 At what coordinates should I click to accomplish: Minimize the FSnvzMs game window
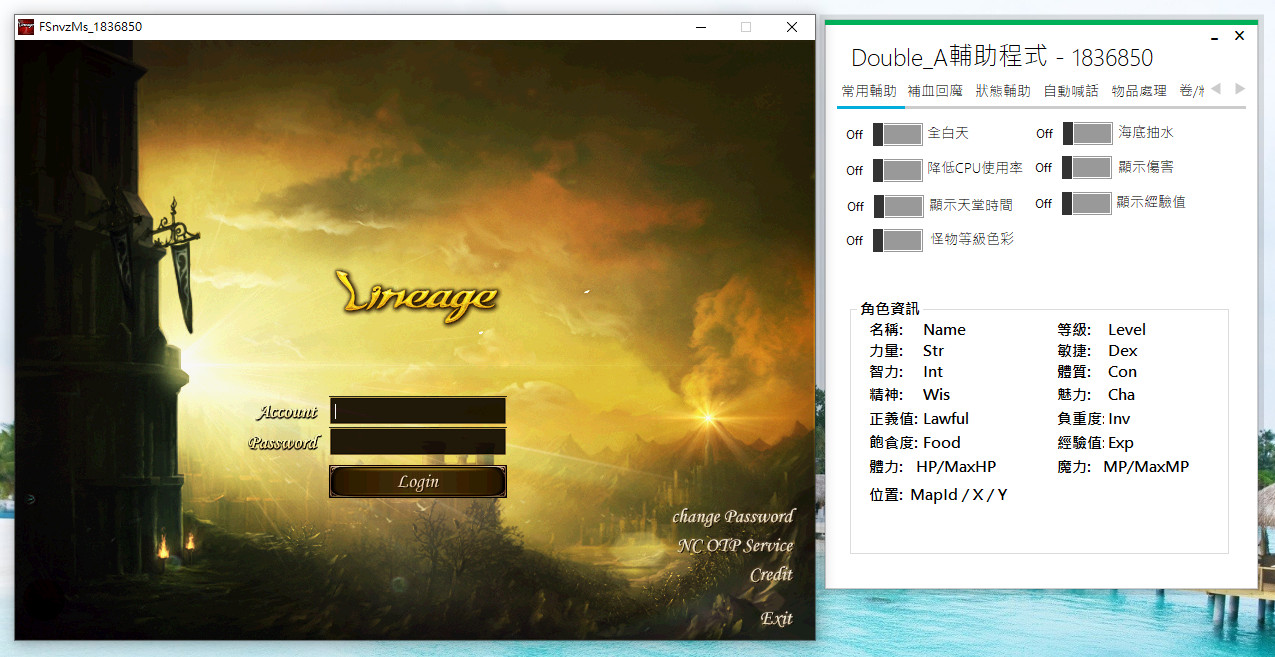699,27
